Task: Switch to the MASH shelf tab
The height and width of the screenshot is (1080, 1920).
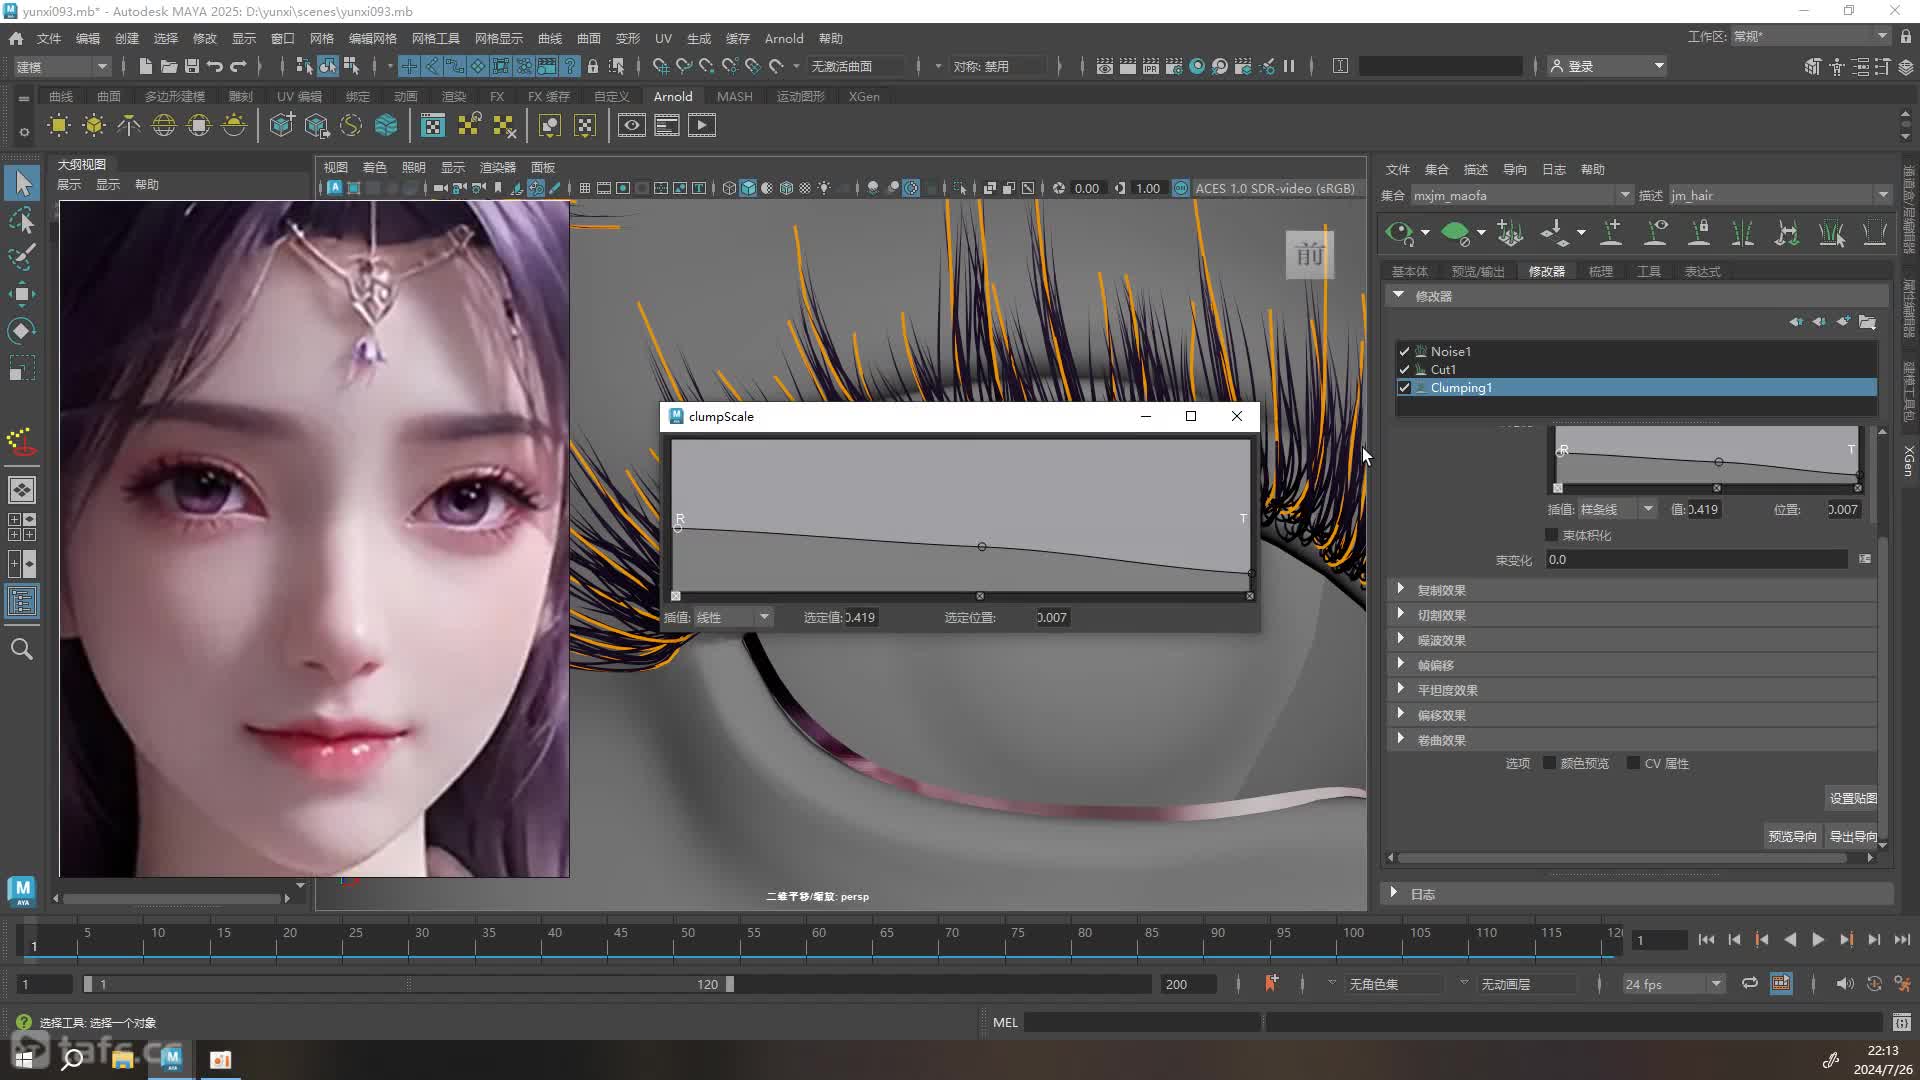Action: click(734, 96)
